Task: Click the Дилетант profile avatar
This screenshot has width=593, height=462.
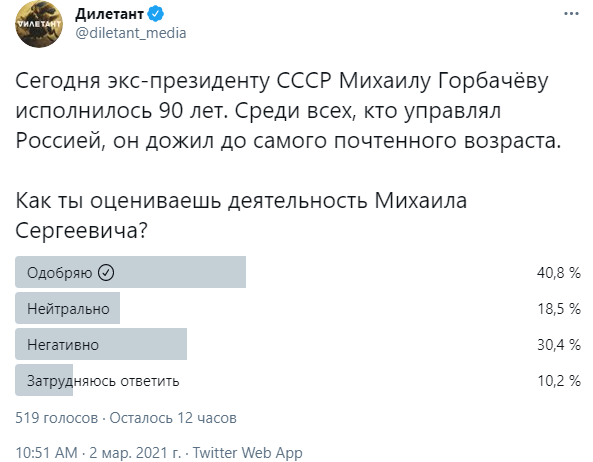Action: tap(39, 24)
